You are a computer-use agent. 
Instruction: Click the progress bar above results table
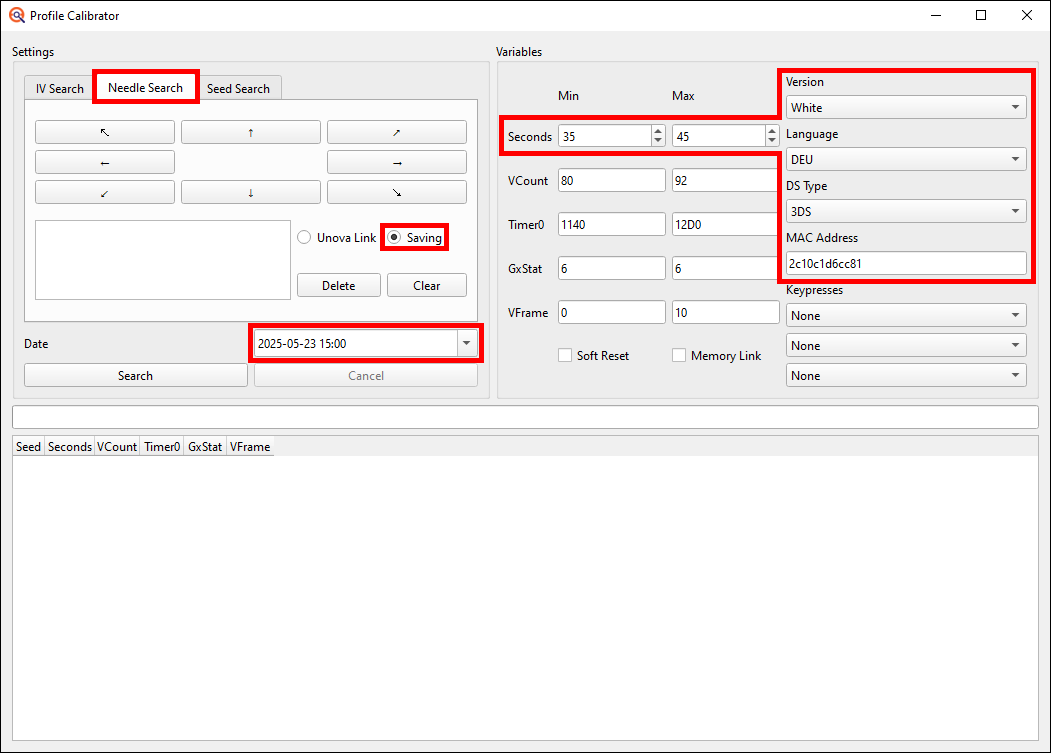coord(525,417)
